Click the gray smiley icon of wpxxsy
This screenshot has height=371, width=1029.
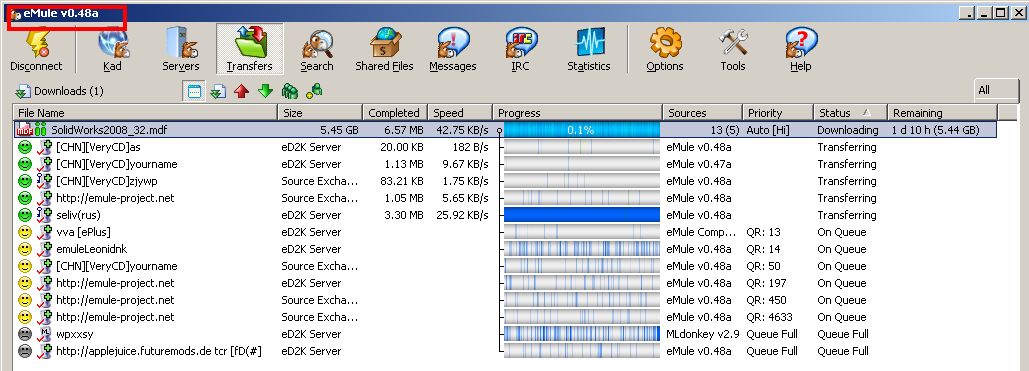click(x=24, y=334)
